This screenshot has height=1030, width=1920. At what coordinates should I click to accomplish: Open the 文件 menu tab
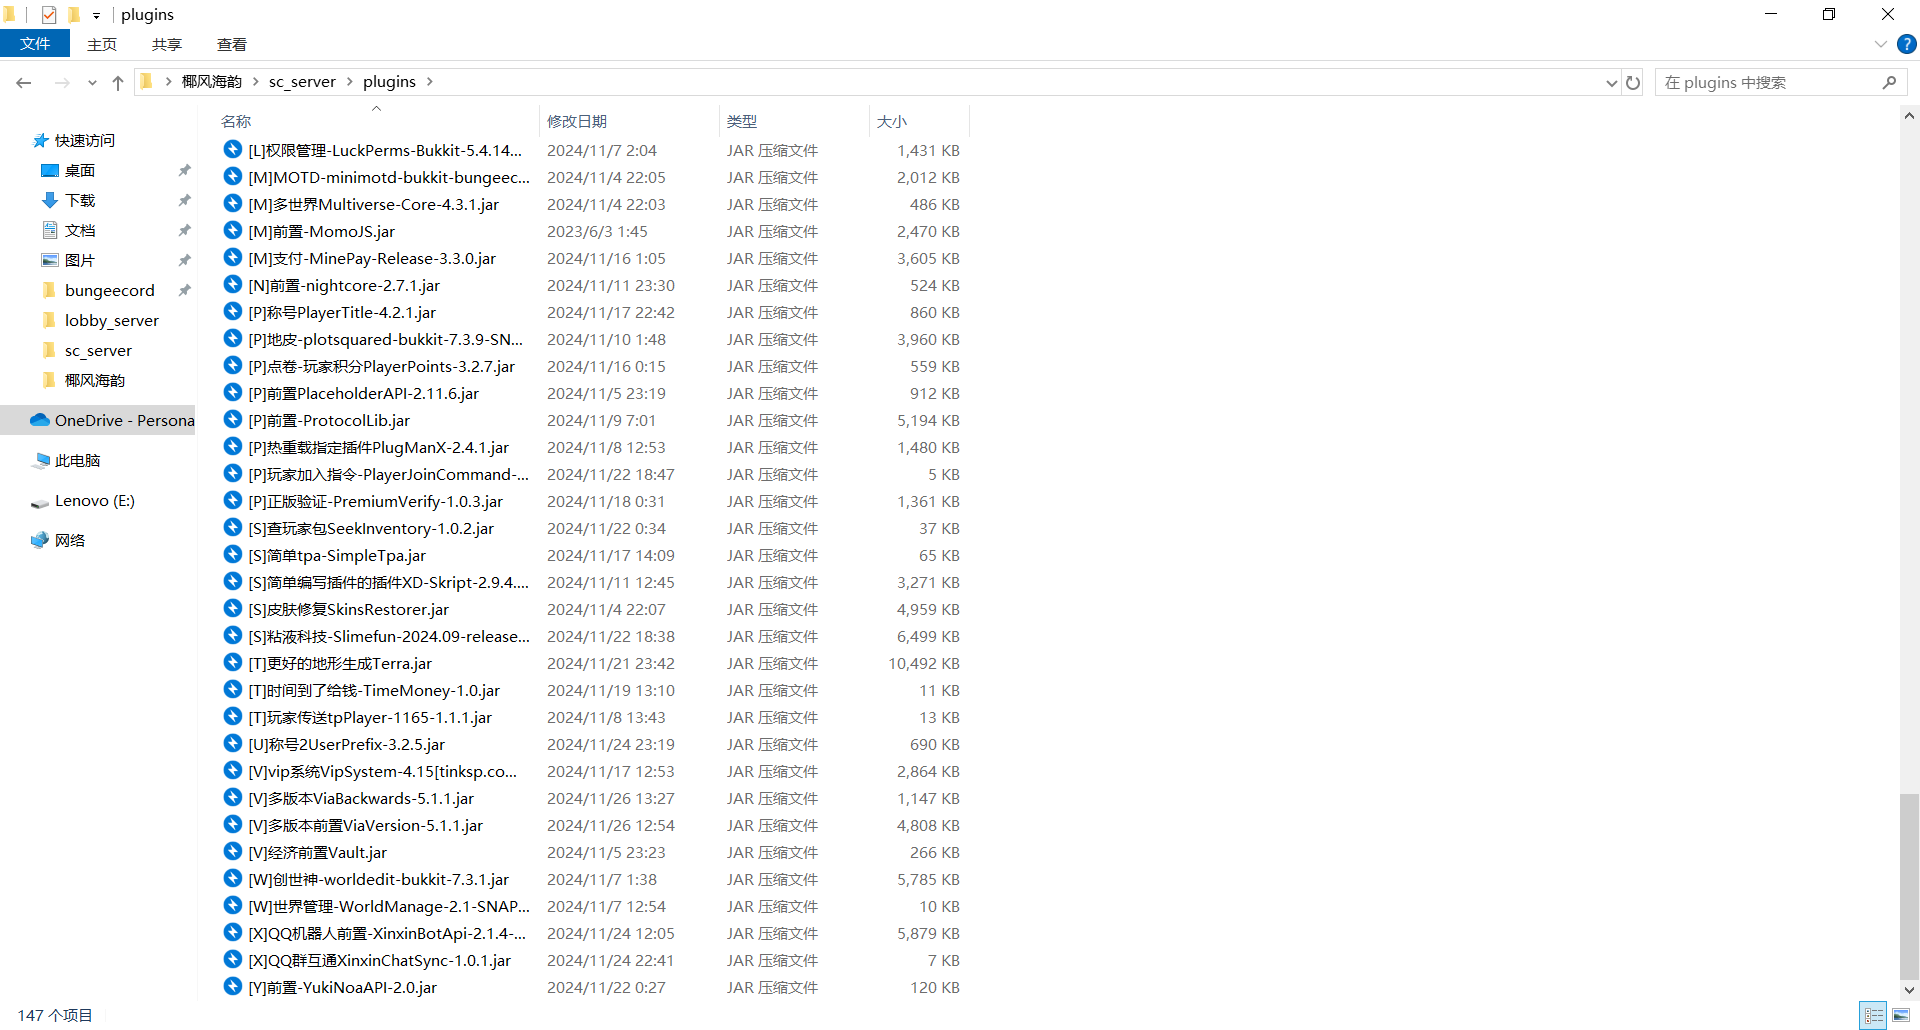pos(35,44)
